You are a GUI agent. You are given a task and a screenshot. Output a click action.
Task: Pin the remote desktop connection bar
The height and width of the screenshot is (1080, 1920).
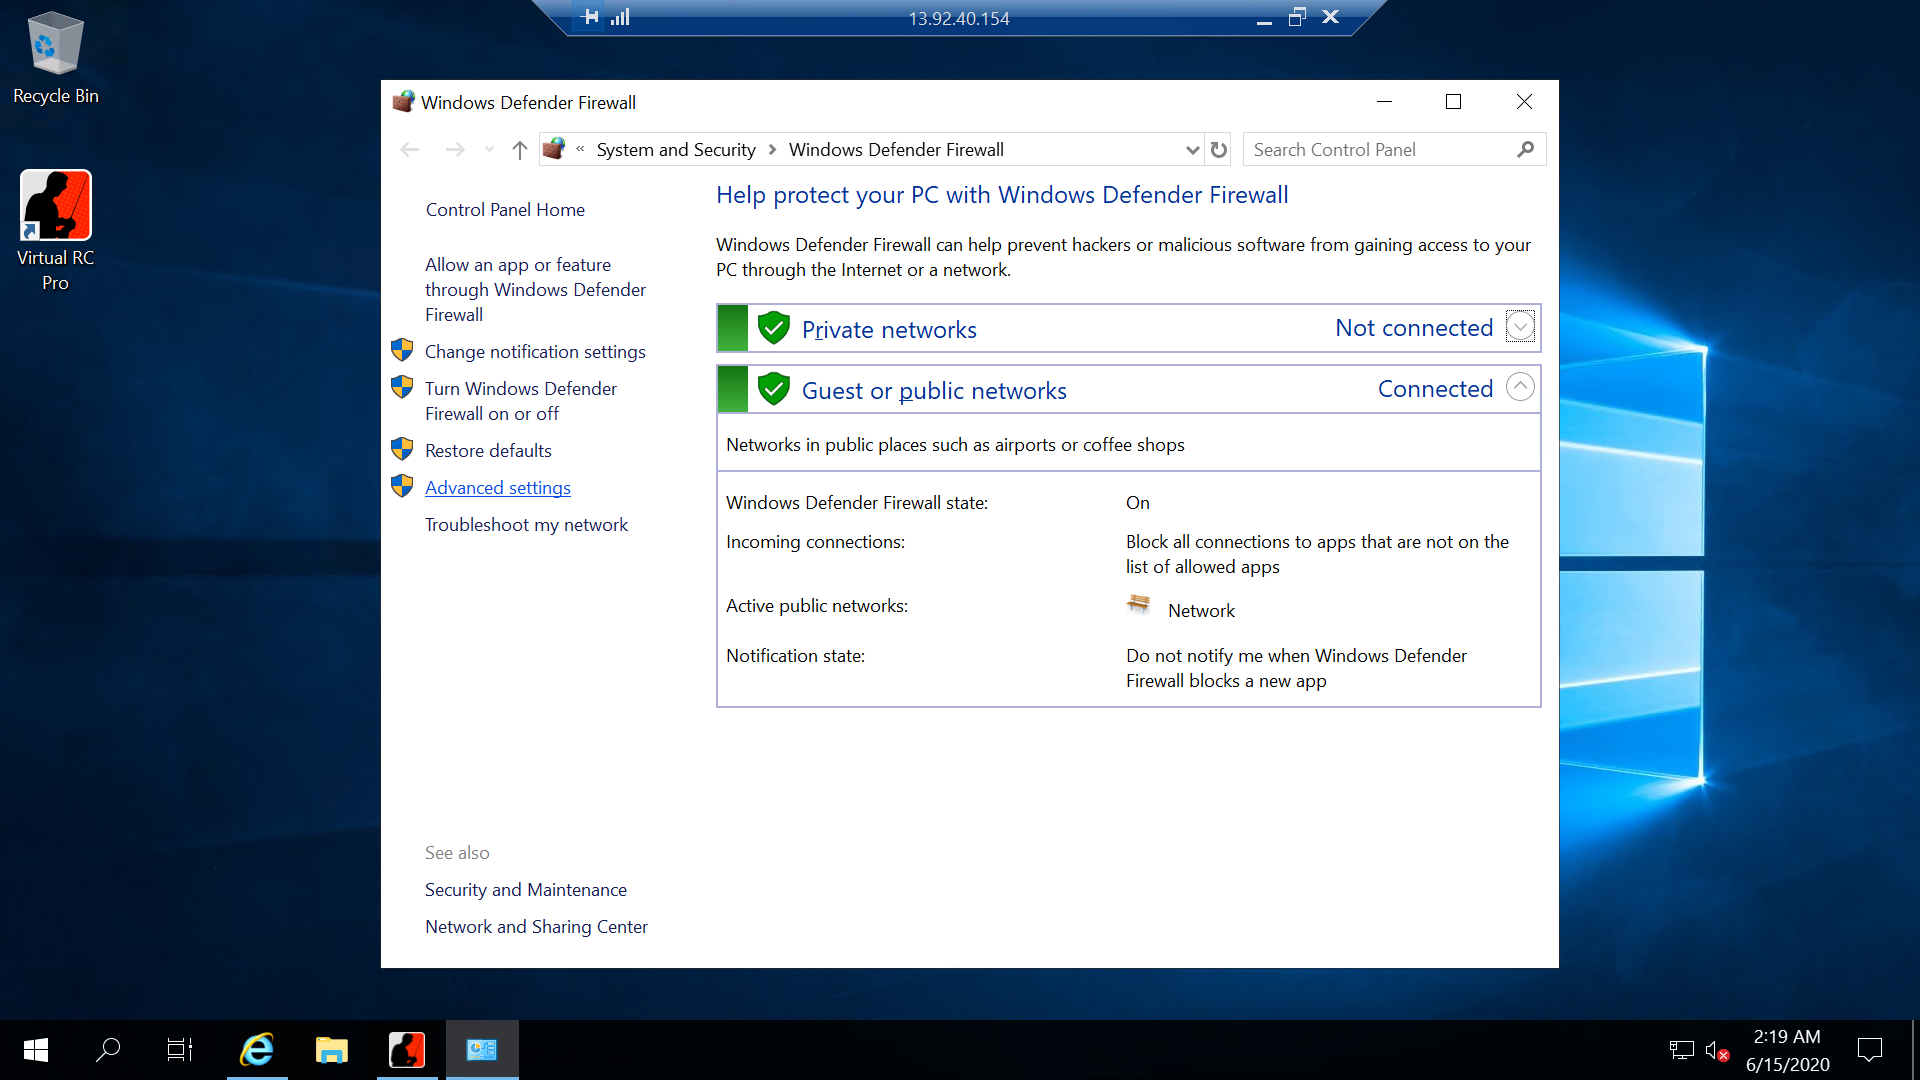590,17
